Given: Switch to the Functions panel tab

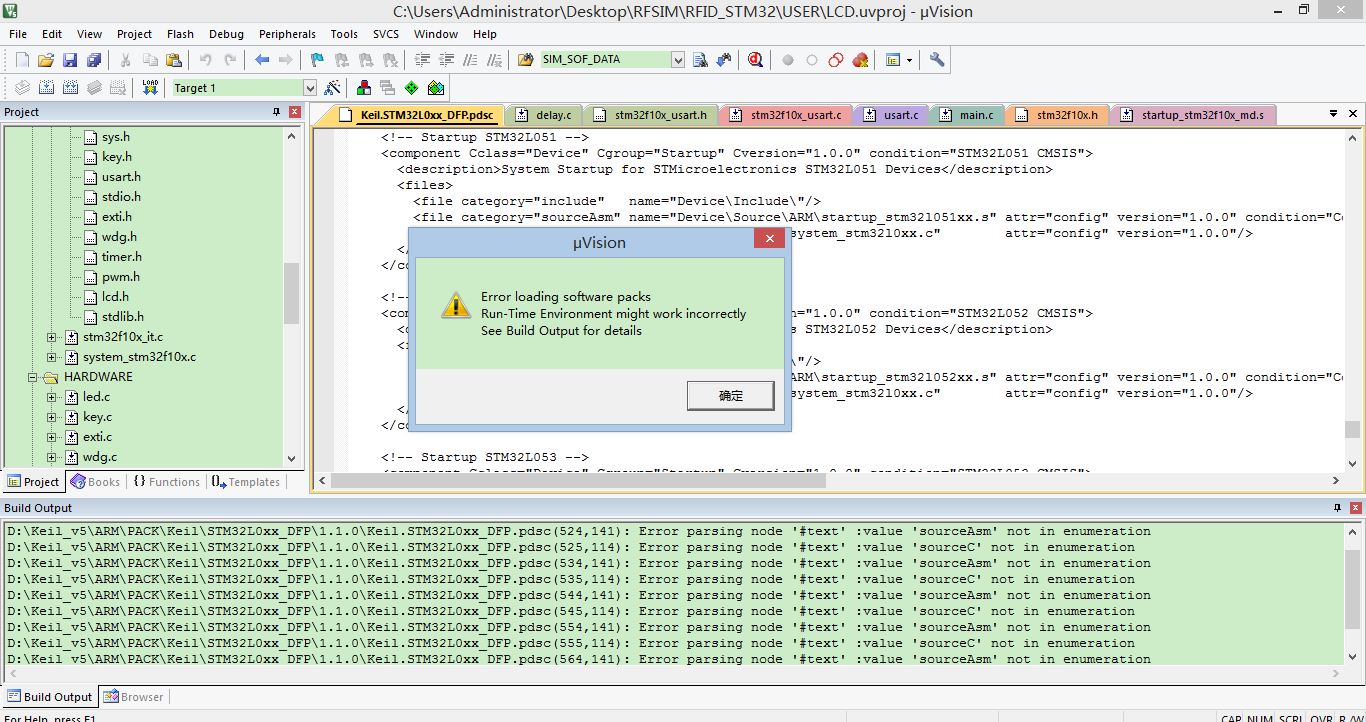Looking at the screenshot, I should point(166,482).
